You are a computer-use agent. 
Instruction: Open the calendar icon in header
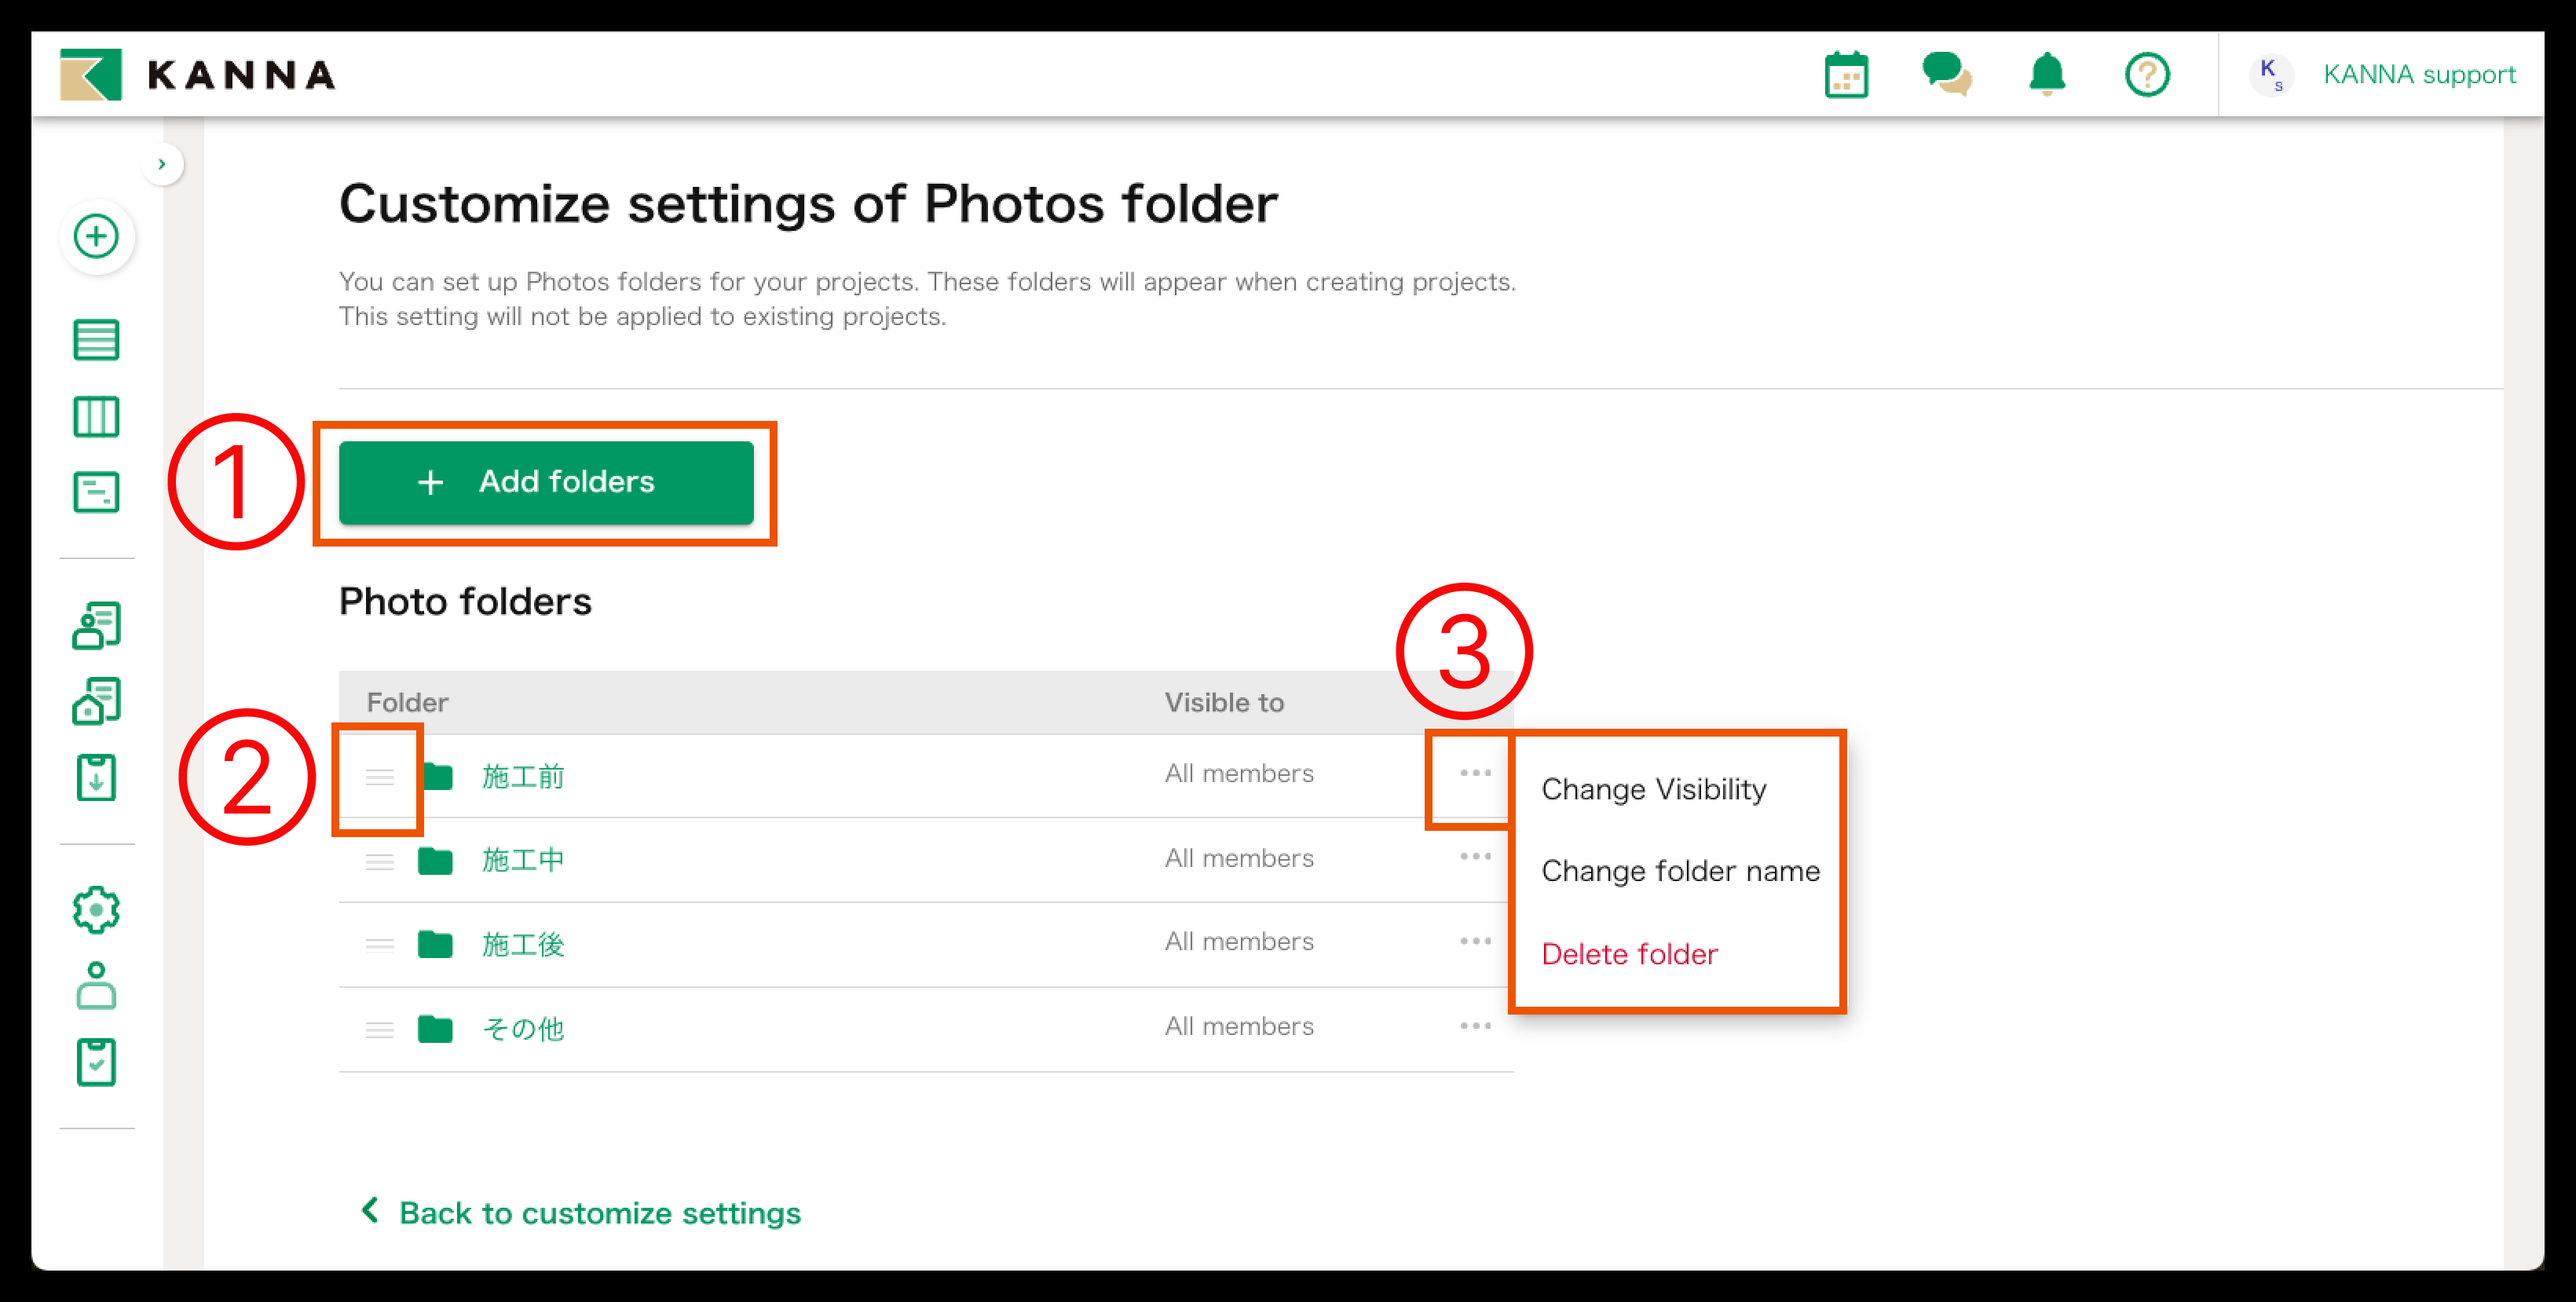click(1846, 75)
